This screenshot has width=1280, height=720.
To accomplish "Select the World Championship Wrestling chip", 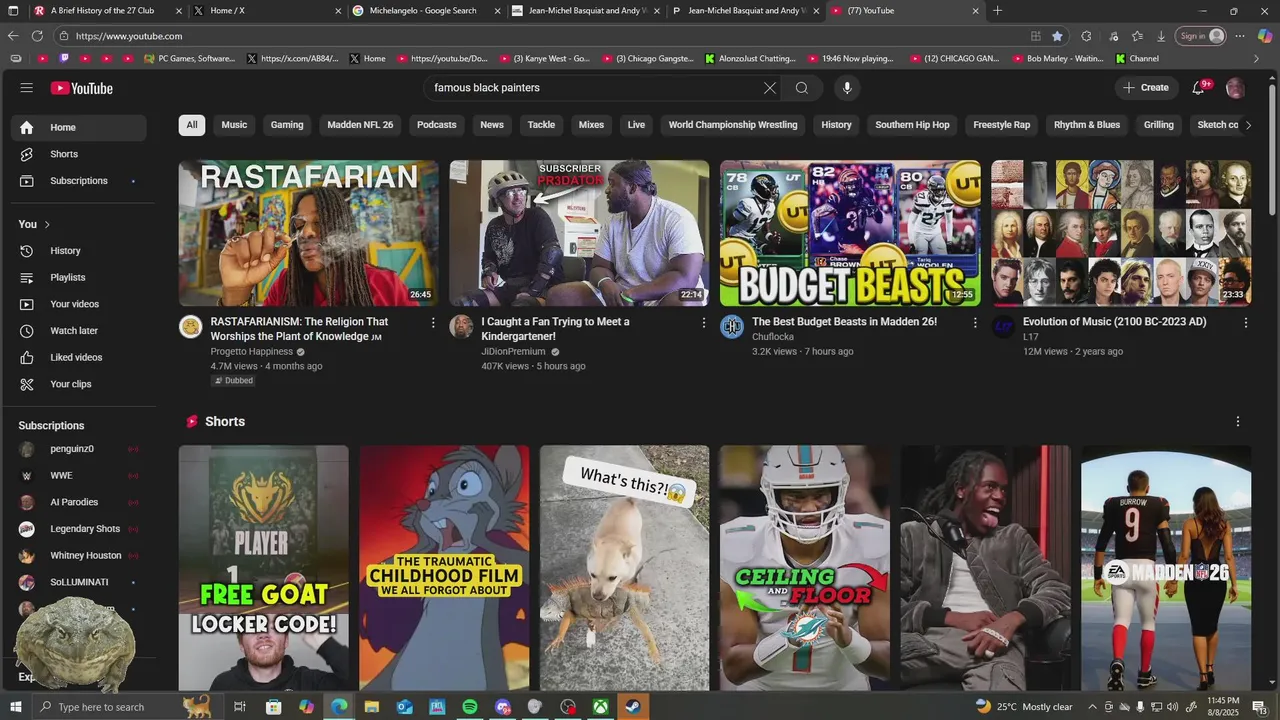I will (733, 125).
